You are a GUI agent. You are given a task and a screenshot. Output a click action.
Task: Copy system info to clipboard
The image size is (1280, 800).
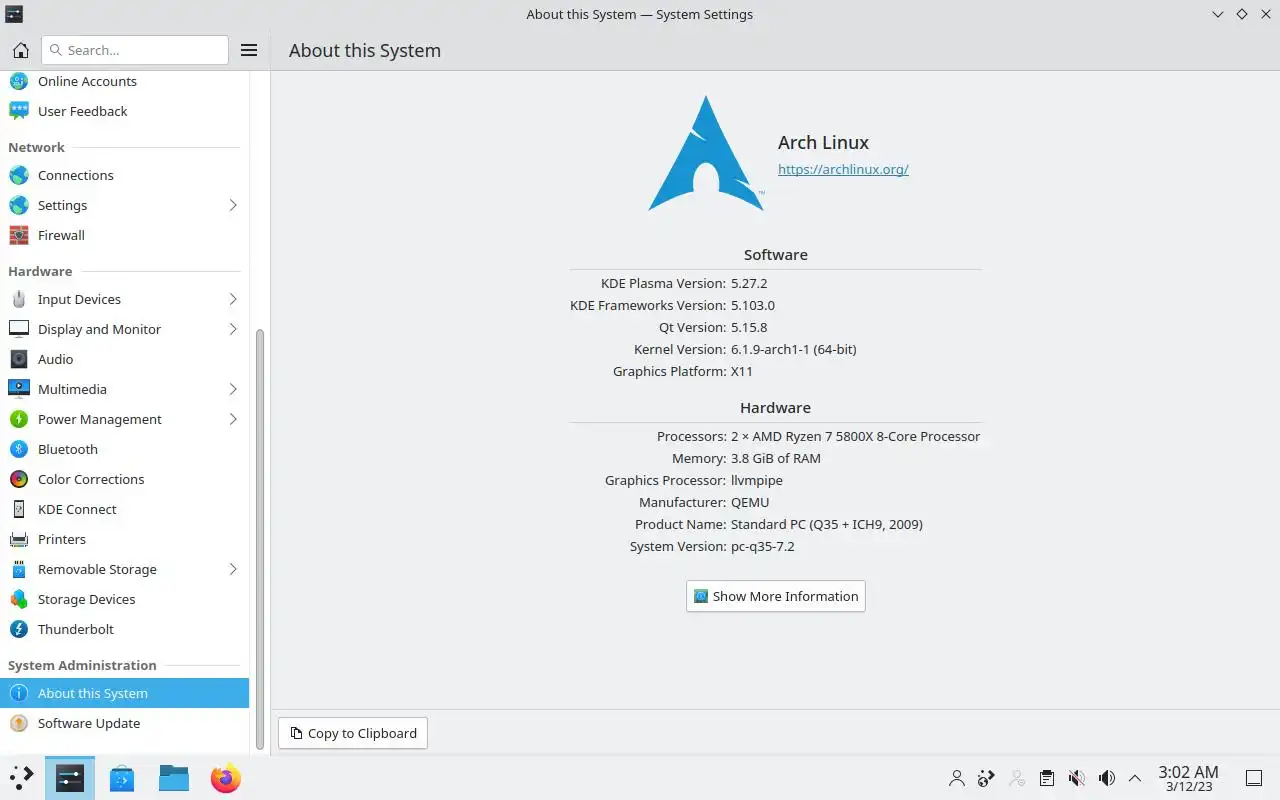pyautogui.click(x=353, y=733)
